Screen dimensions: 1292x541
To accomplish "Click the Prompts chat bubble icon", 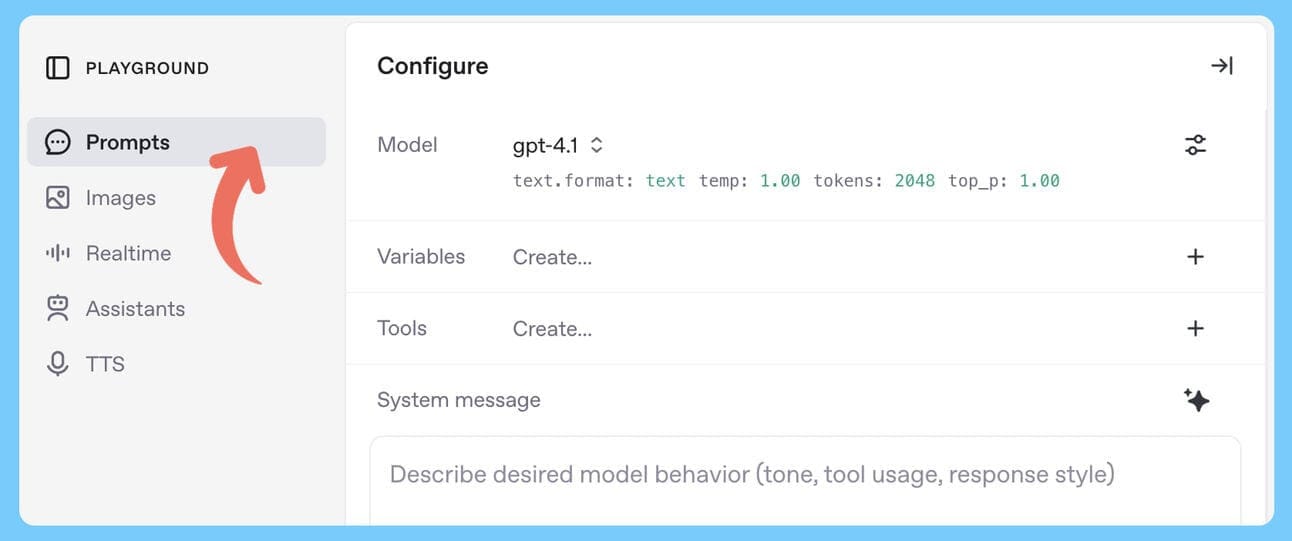I will coord(58,142).
